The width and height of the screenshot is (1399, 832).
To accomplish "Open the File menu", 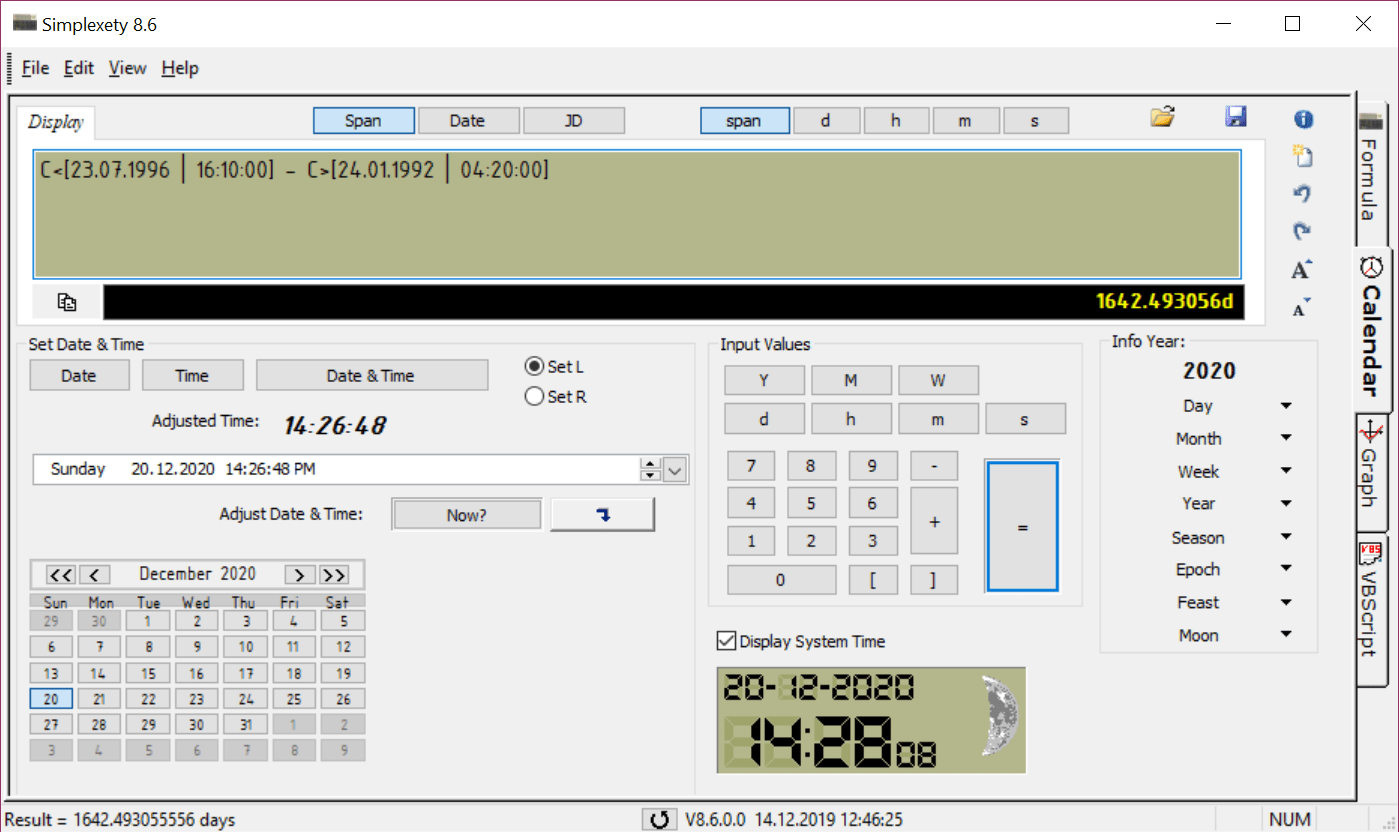I will tap(35, 68).
